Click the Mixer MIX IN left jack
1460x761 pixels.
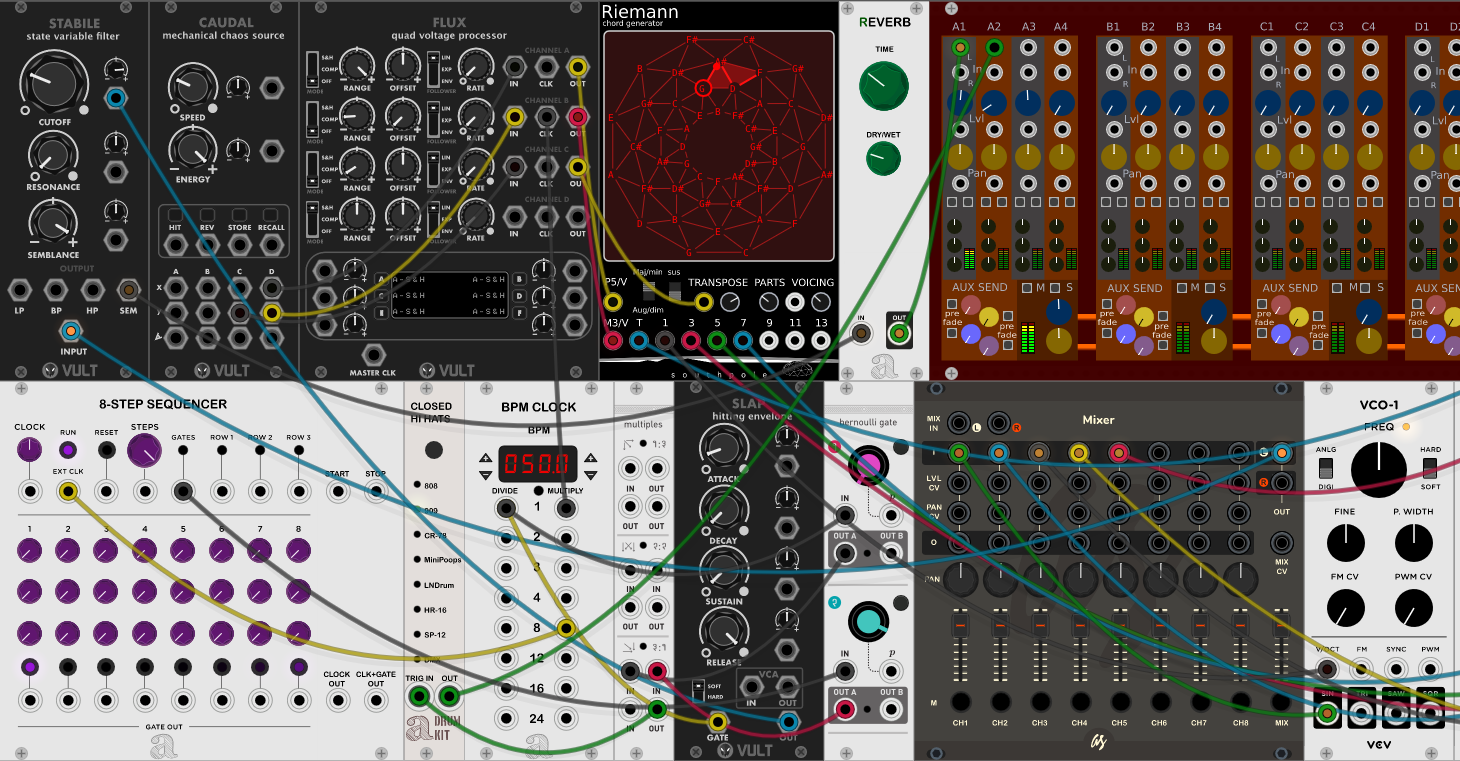coord(959,423)
